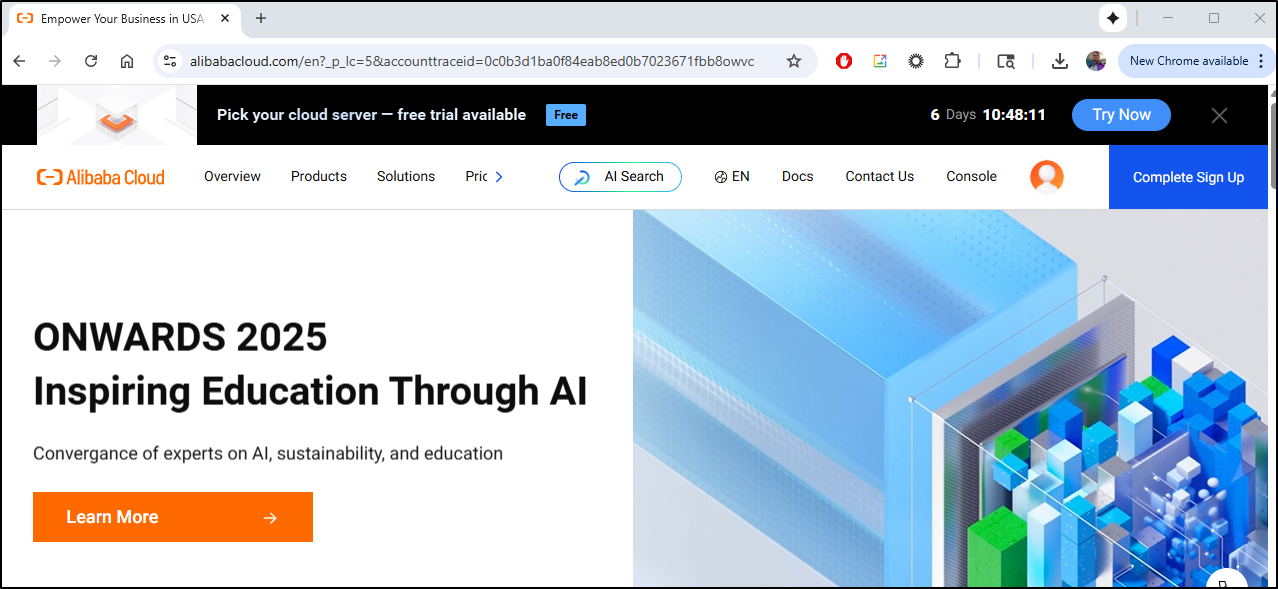Open AI Search
Image resolution: width=1278 pixels, height=589 pixels.
coord(620,177)
